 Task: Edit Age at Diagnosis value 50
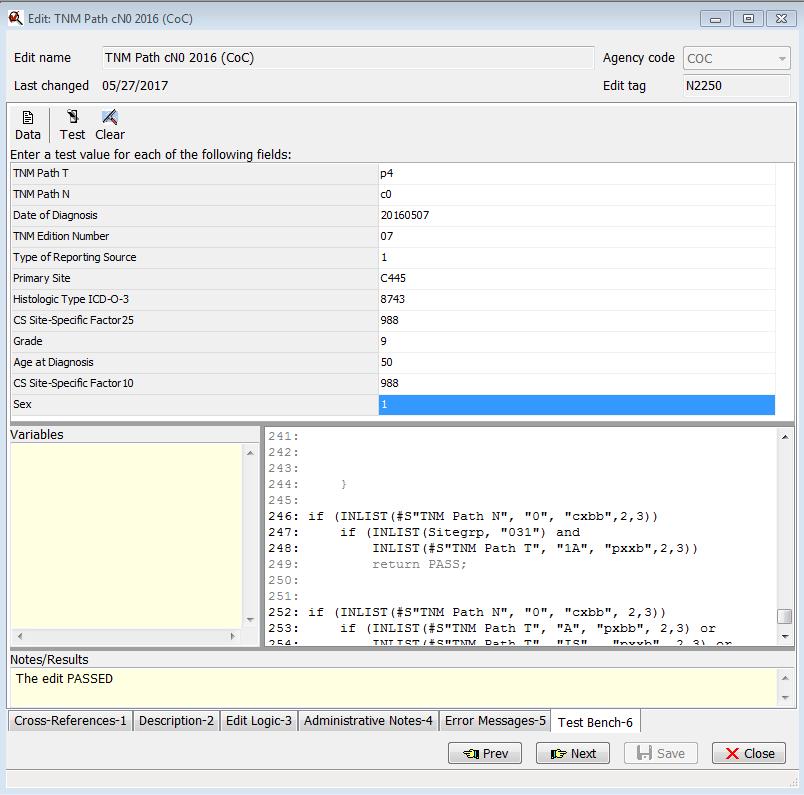coord(577,363)
